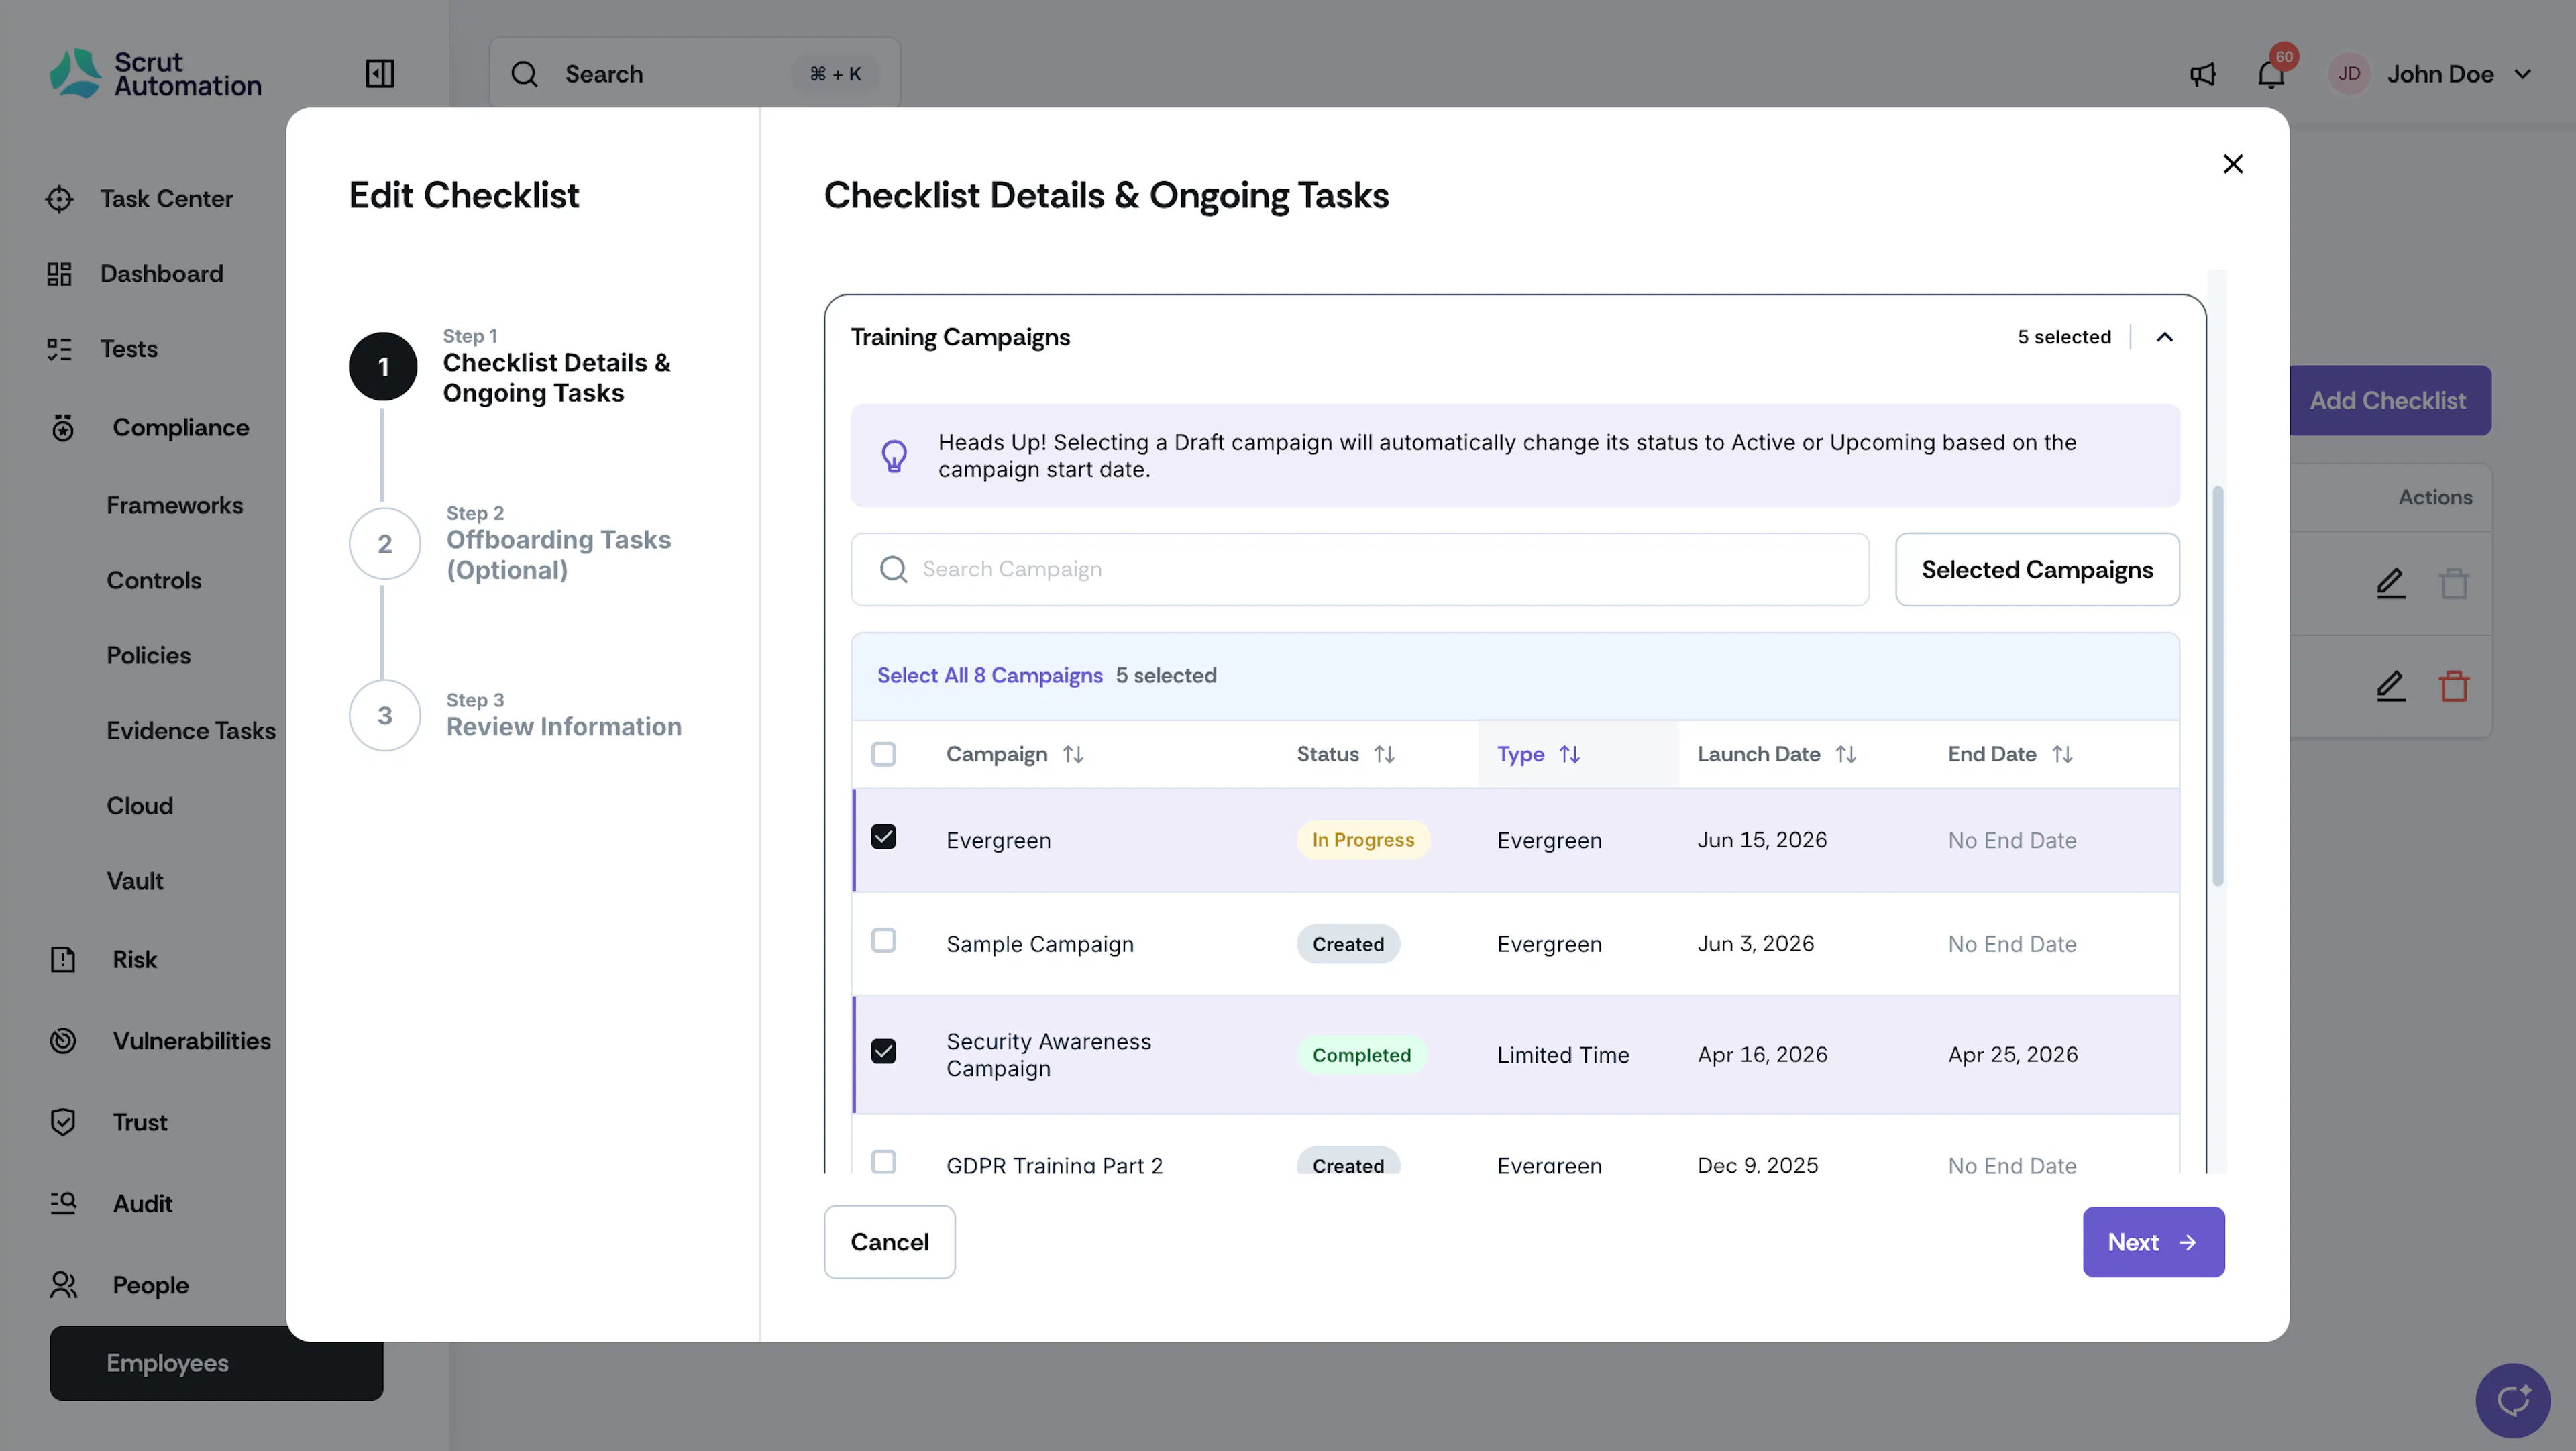2576x1451 pixels.
Task: Click the dialog's vertical scrollbar thumb
Action: tap(2217, 686)
